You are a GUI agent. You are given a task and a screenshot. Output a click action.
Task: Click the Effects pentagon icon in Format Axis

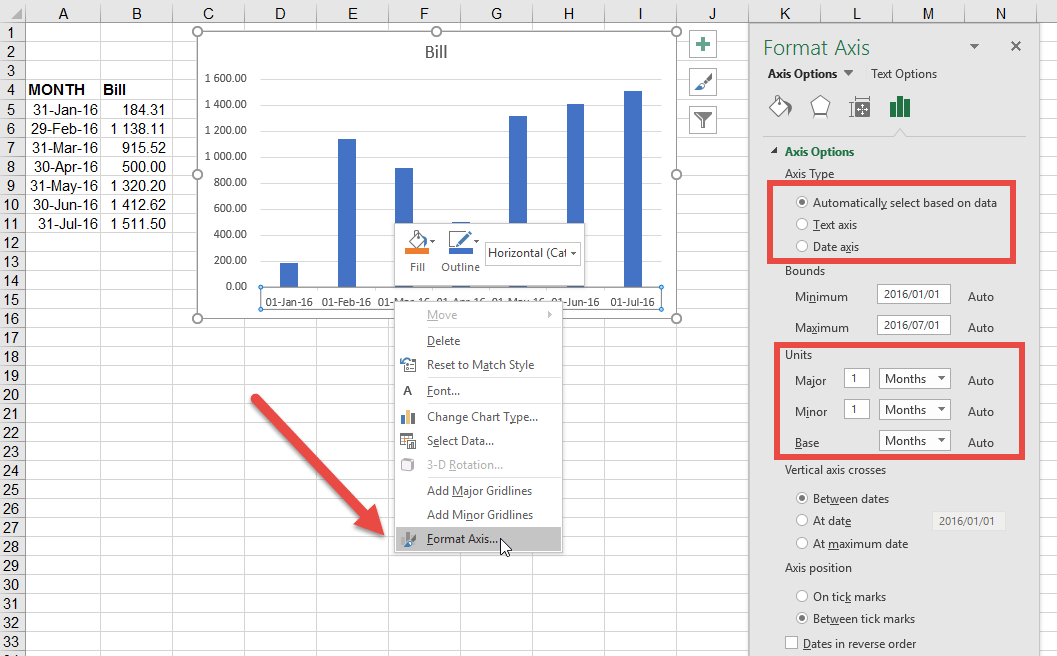tap(820, 106)
